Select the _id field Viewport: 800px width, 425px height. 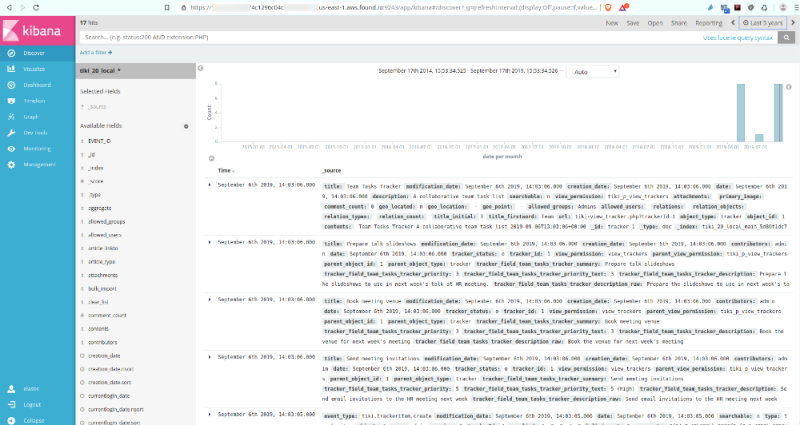92,155
